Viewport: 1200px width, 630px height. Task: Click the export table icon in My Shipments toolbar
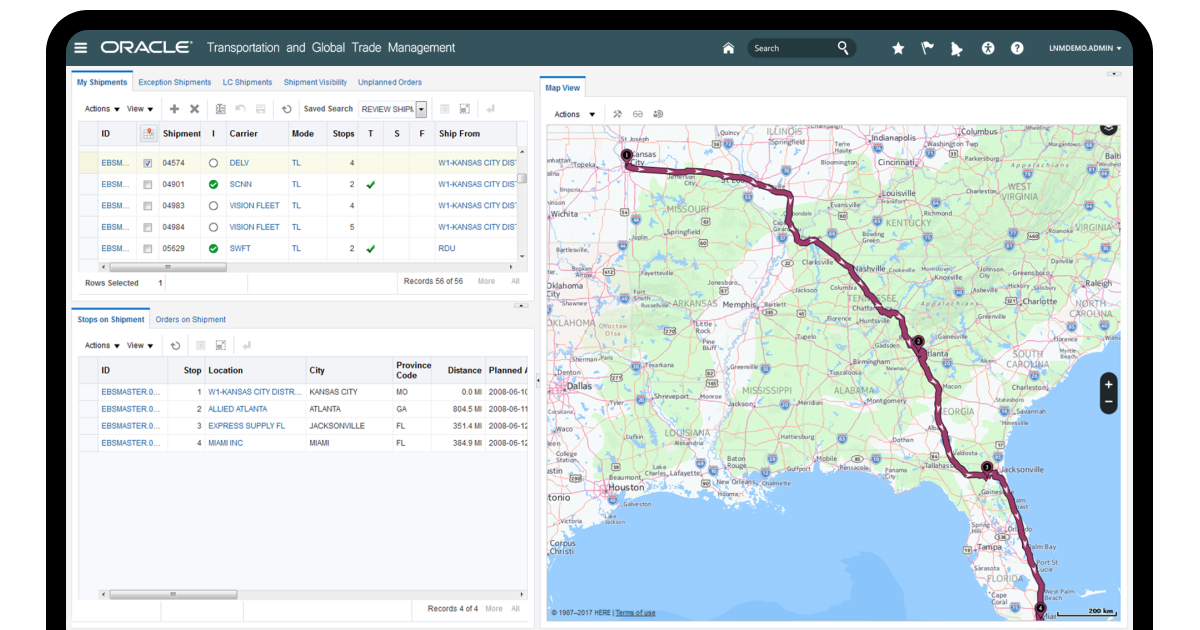(221, 109)
